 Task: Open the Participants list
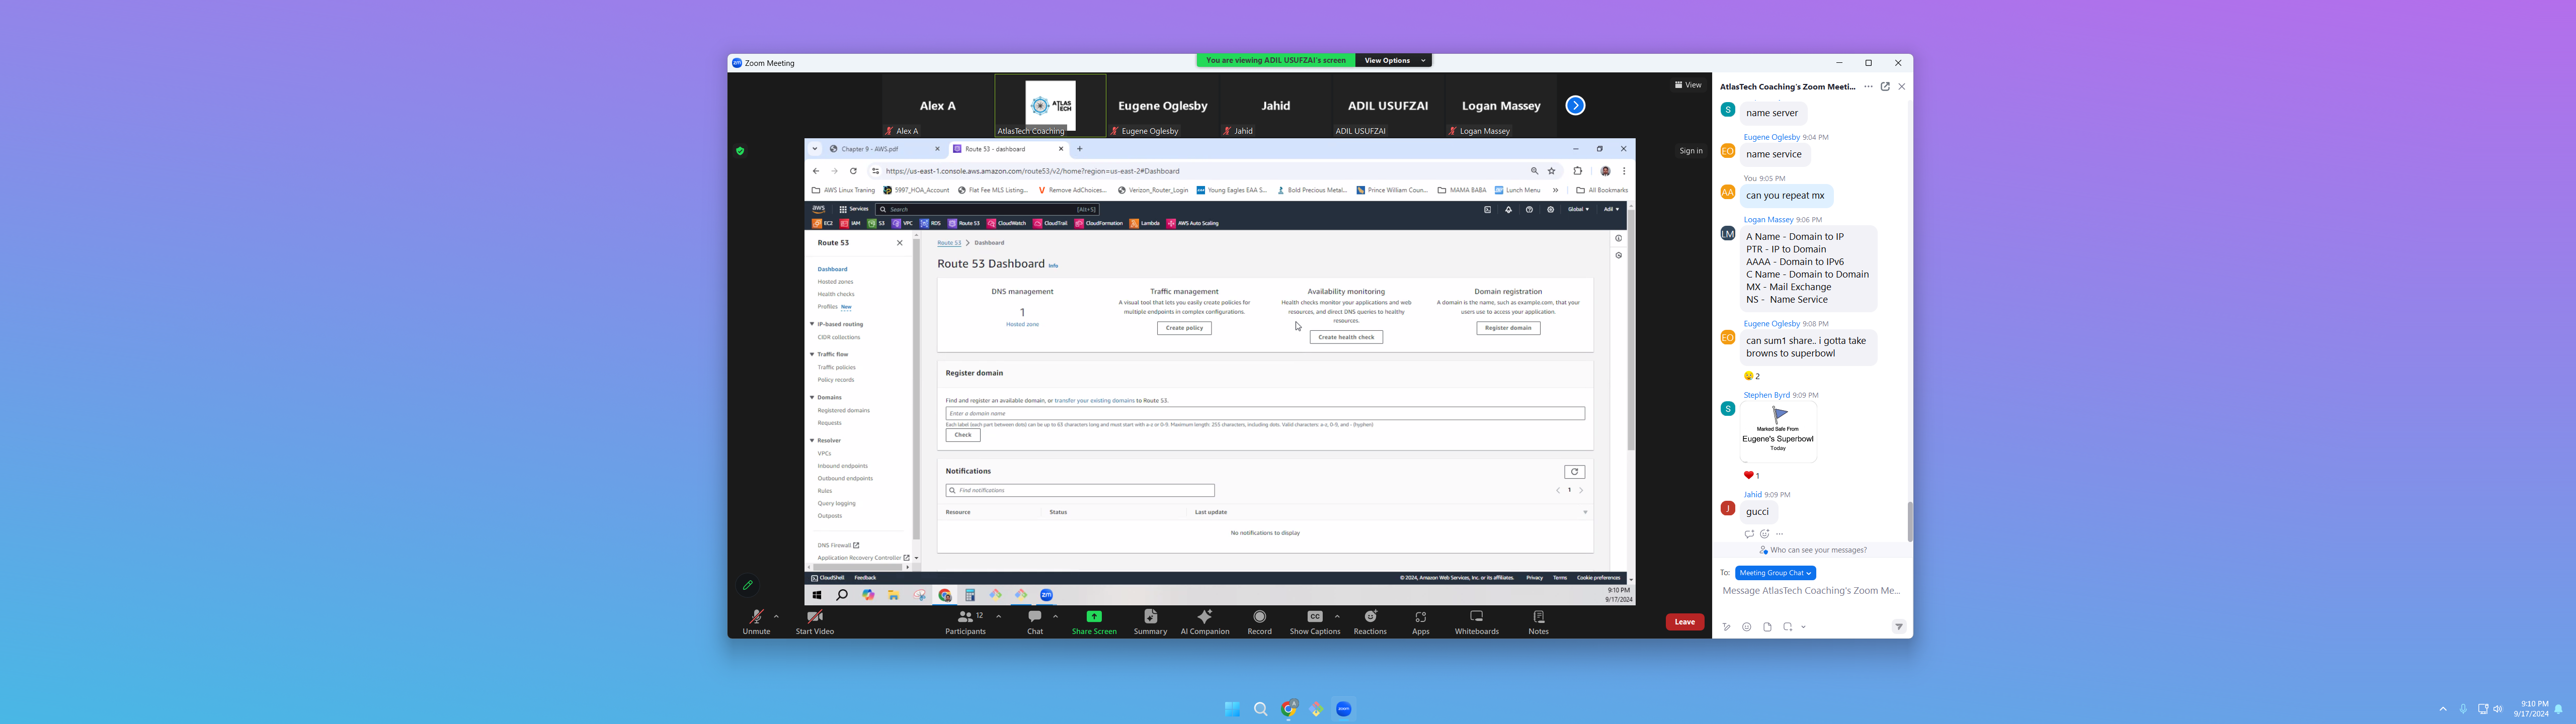(965, 621)
